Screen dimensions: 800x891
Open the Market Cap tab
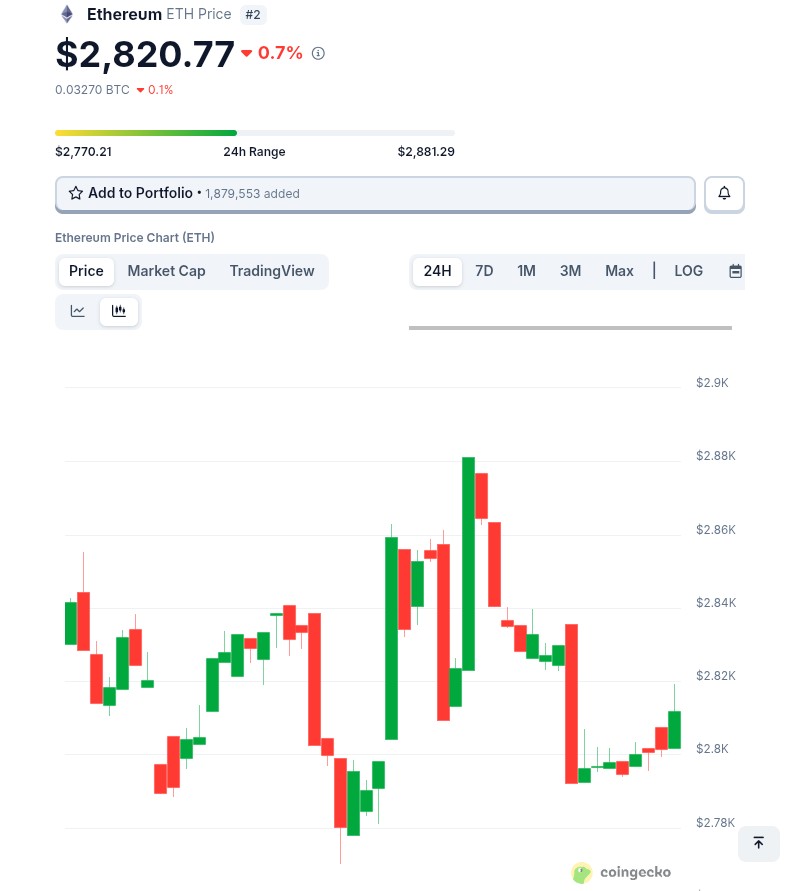coord(166,271)
